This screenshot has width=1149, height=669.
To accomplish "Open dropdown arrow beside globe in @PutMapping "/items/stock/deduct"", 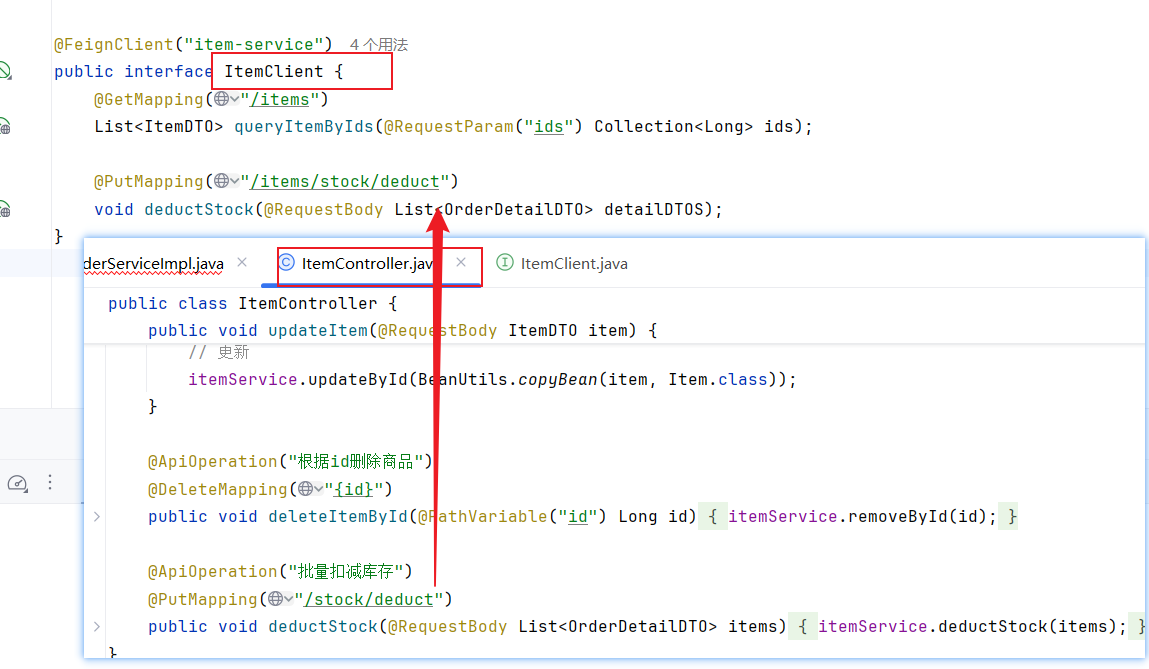I will pyautogui.click(x=234, y=182).
